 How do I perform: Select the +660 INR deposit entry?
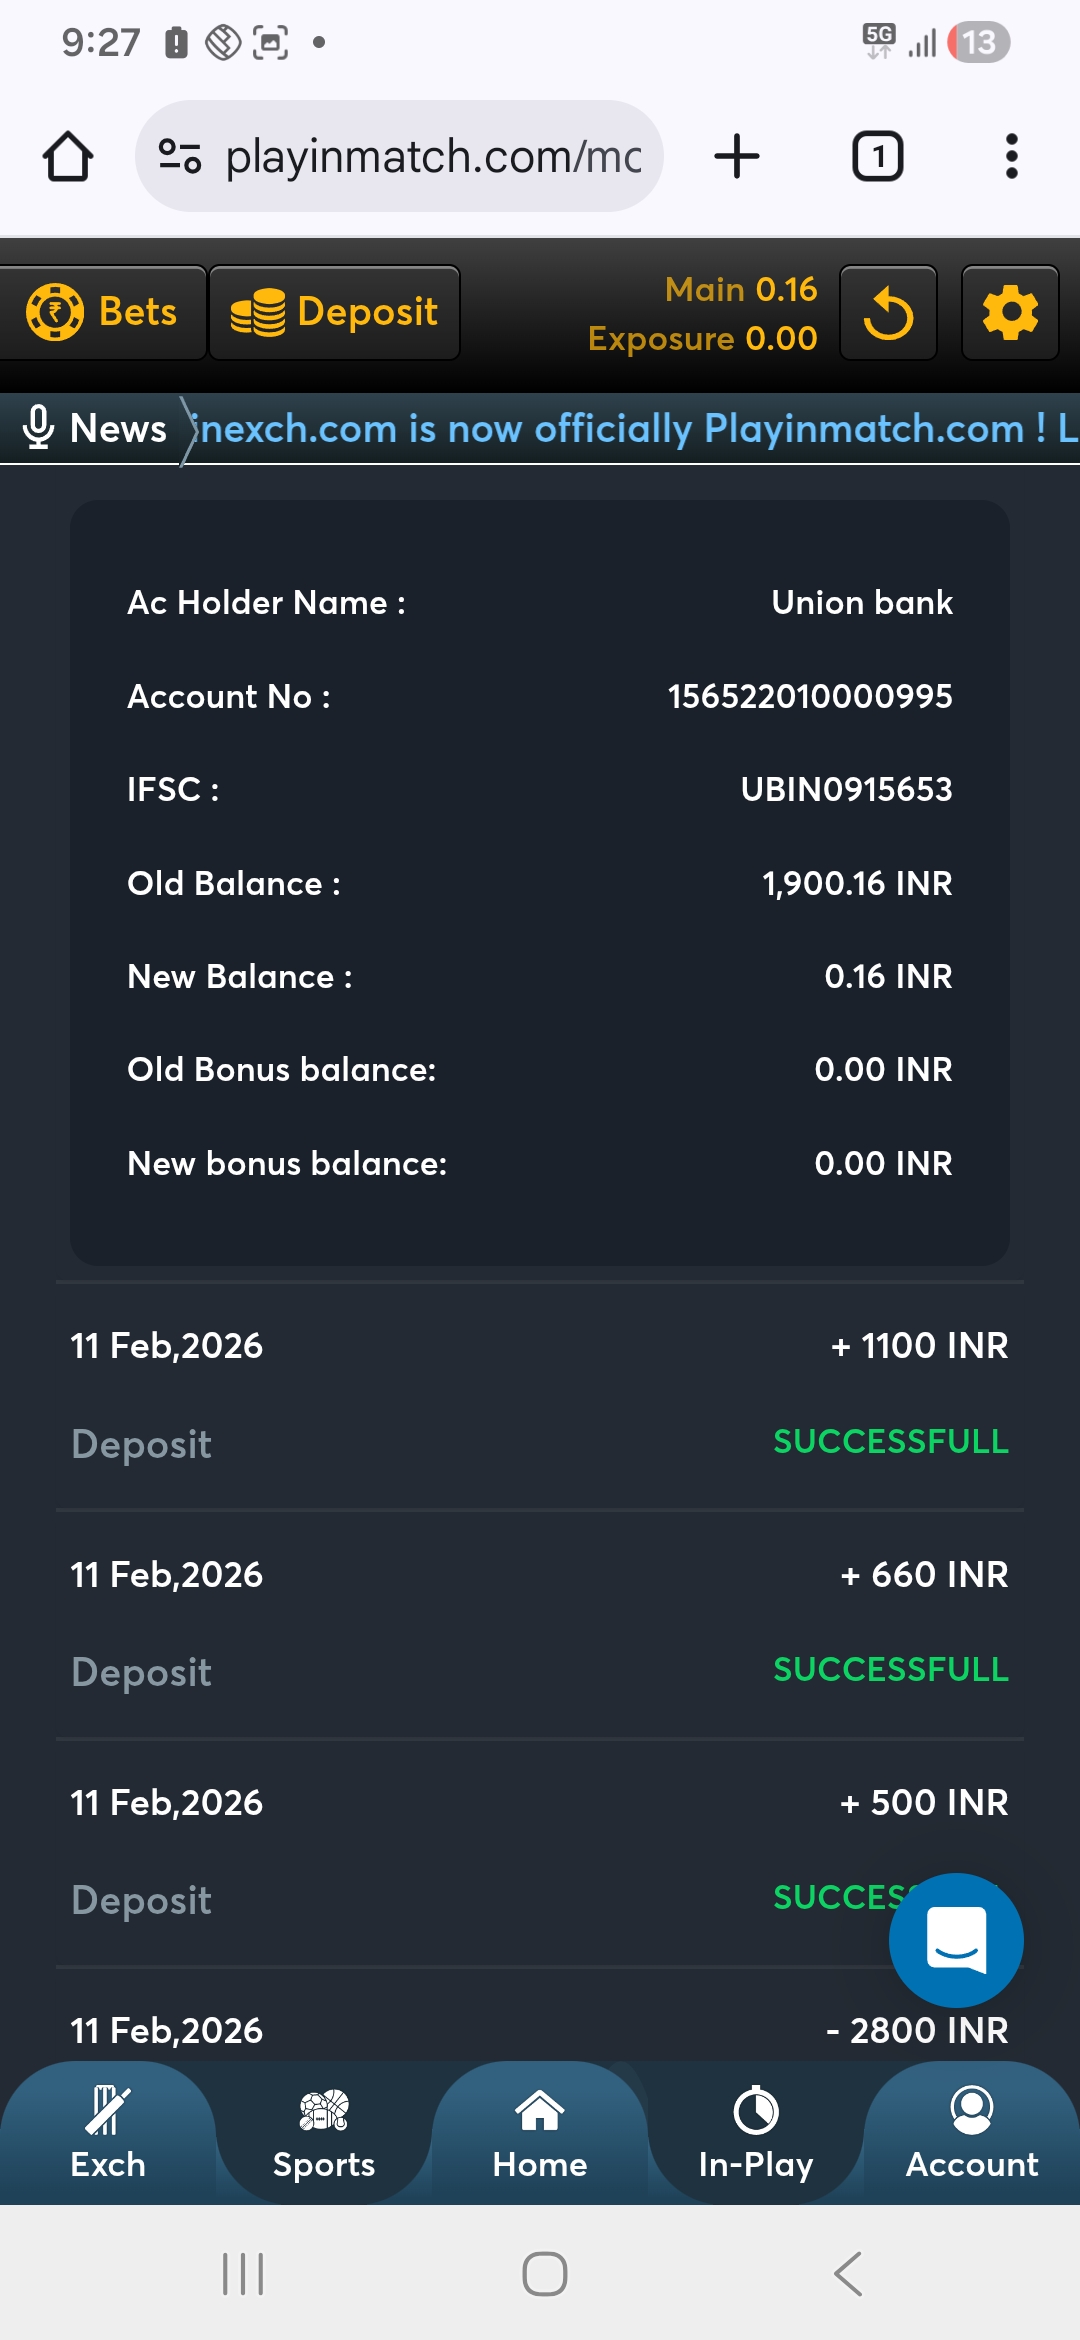540,1622
